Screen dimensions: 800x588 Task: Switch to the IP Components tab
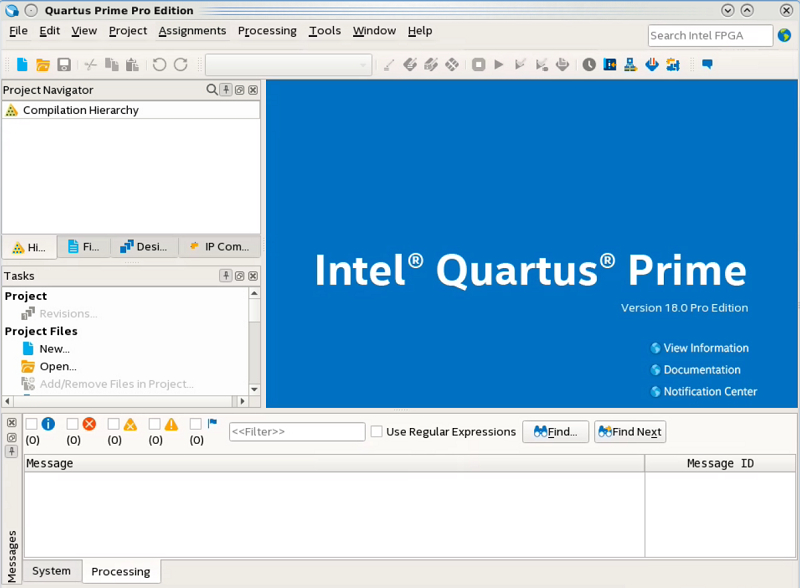pyautogui.click(x=219, y=247)
